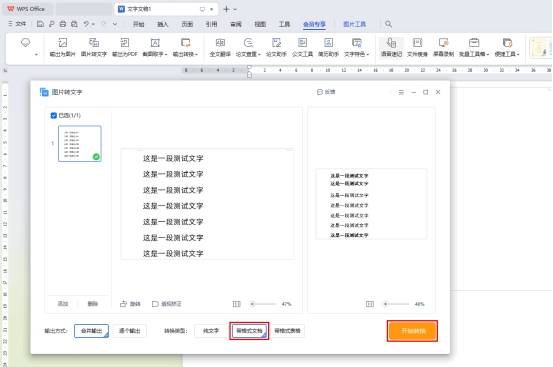Viewport: 553px width, 367px height.
Task: Click the 输出为PDF ribbon icon
Action: coord(124,43)
